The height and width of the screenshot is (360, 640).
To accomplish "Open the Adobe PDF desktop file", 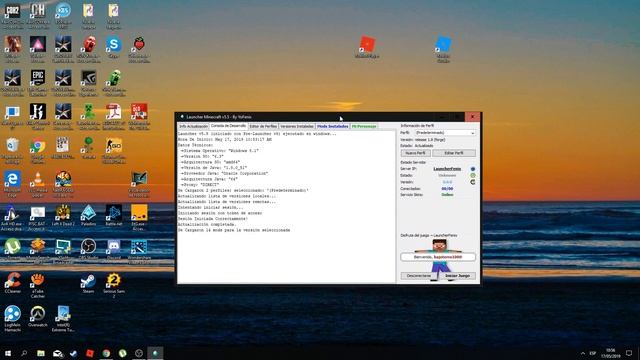I will (x=113, y=117).
